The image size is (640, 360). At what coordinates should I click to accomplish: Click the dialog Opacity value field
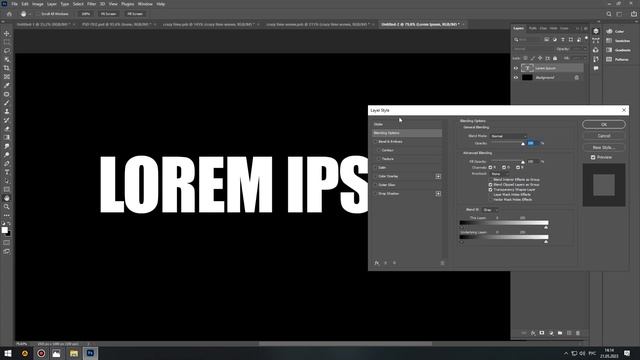(533, 143)
